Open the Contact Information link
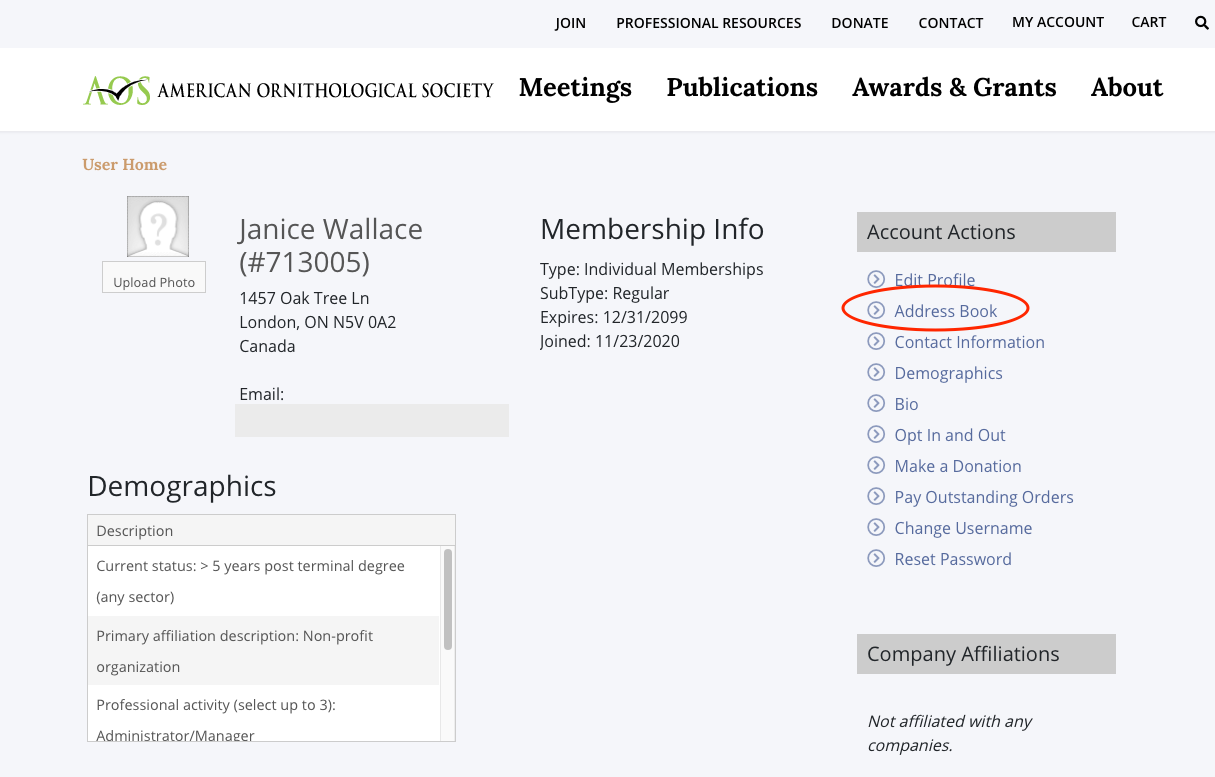This screenshot has height=777, width=1215. [x=969, y=342]
